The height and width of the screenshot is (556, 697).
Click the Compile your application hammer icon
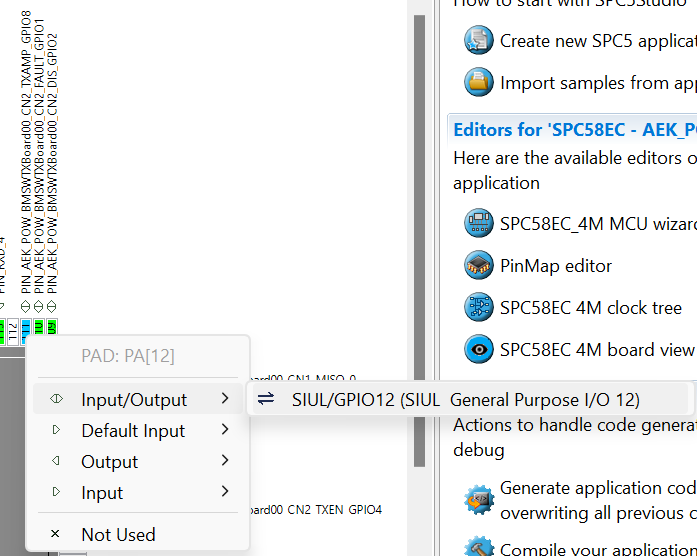(478, 547)
